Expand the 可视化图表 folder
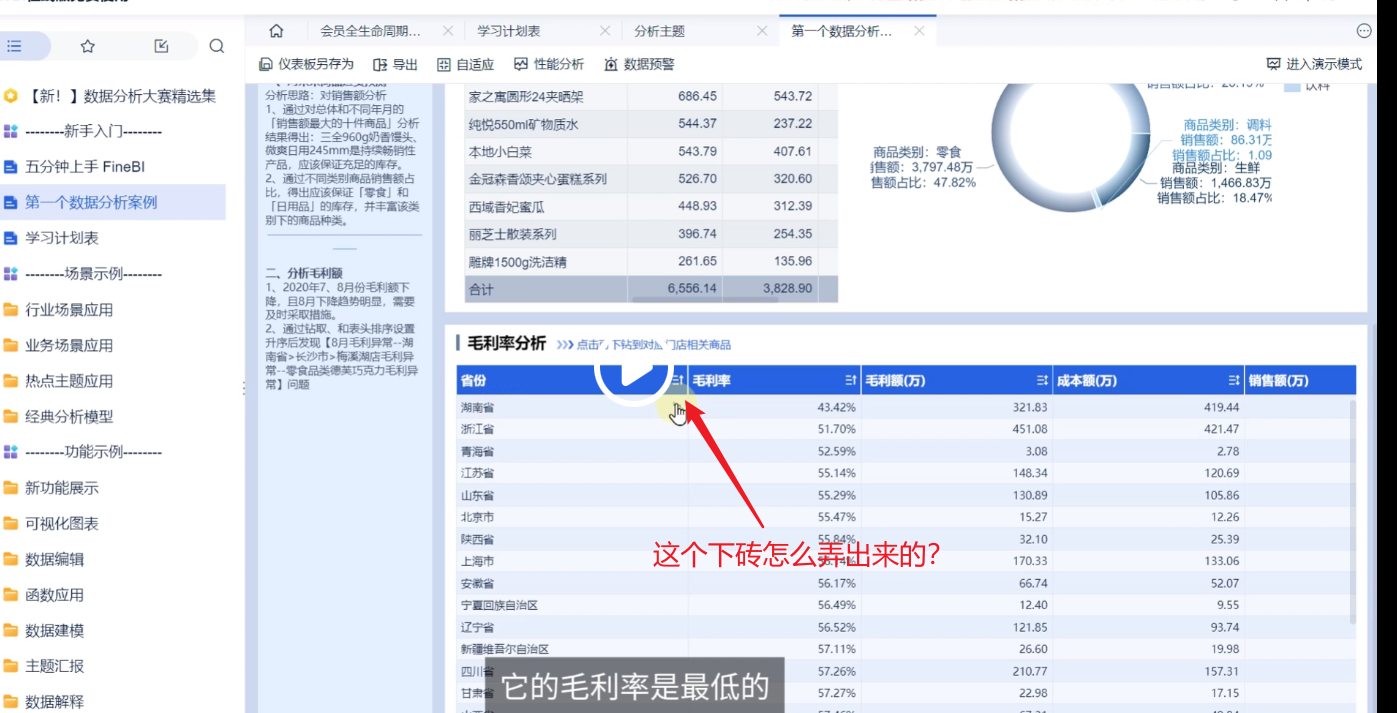 click(x=61, y=524)
